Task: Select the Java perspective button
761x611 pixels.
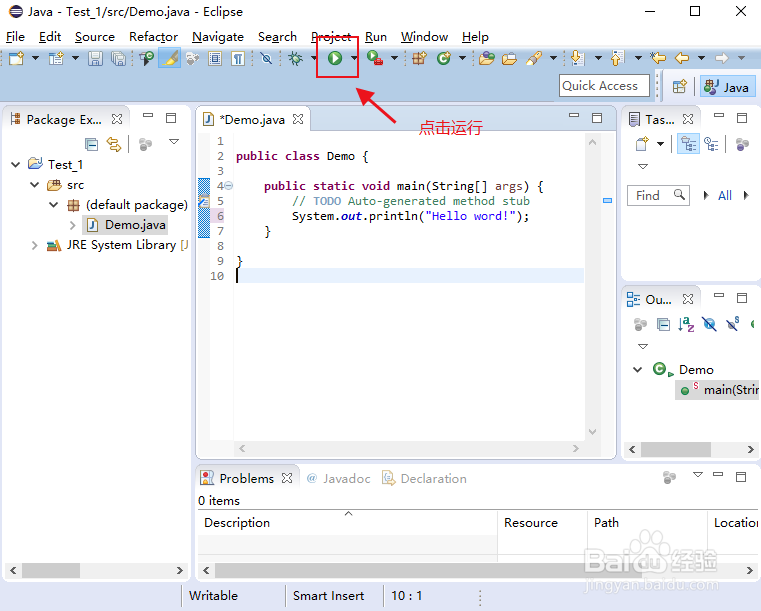Action: click(727, 87)
